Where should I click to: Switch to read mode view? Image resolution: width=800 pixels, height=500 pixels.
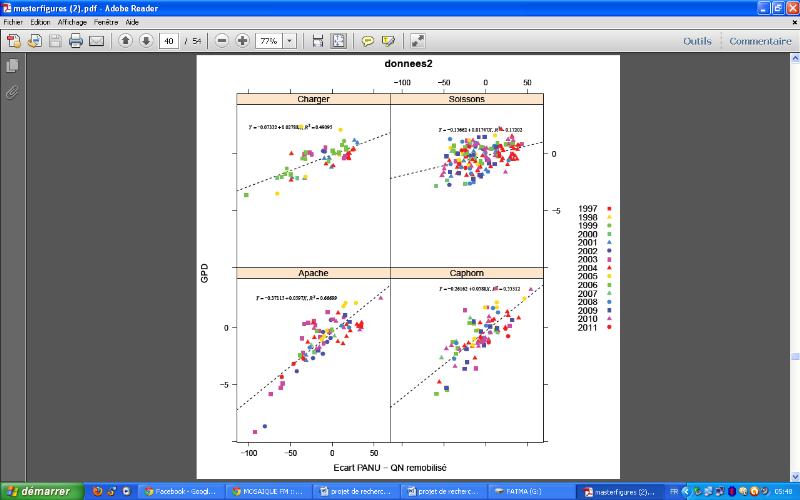[418, 41]
